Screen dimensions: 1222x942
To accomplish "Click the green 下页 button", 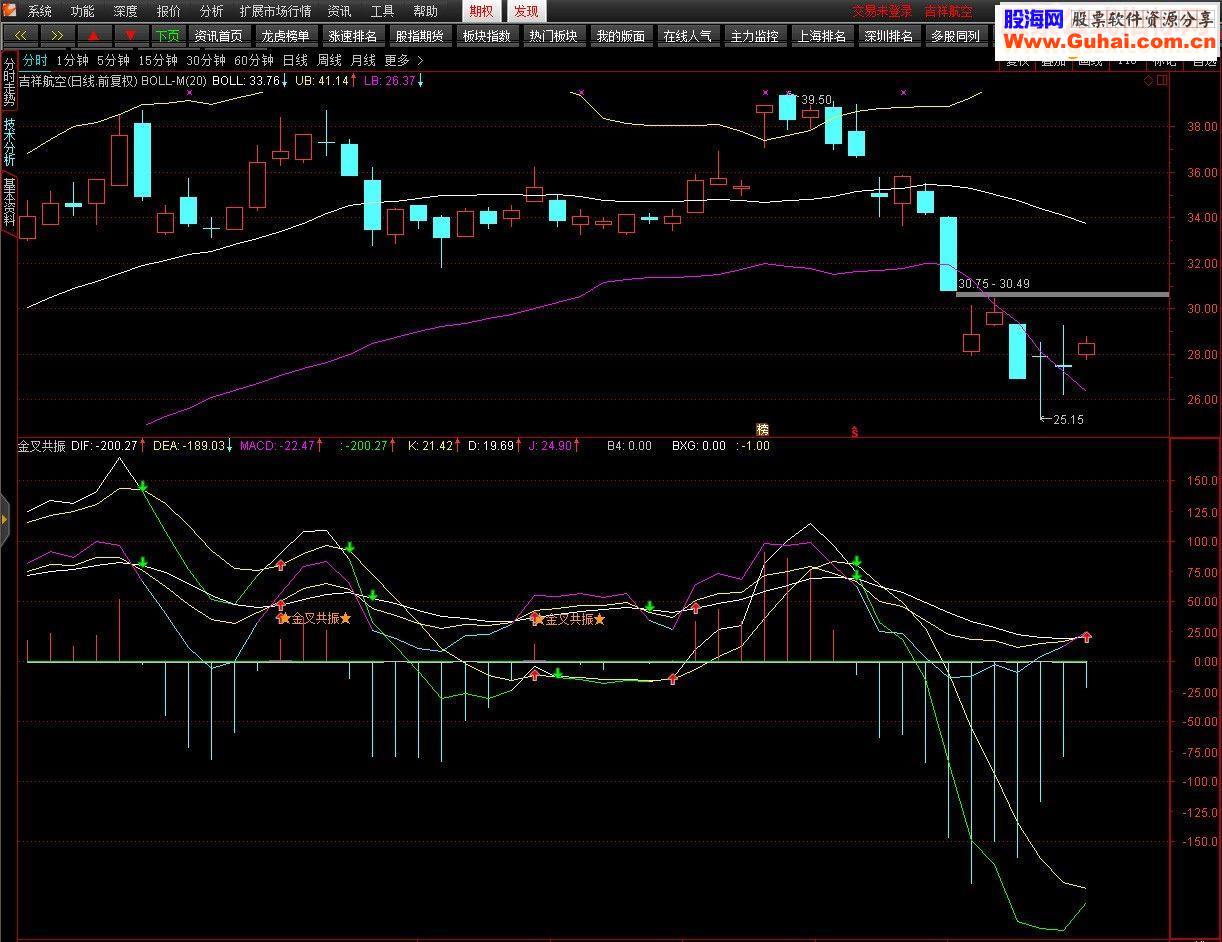I will [167, 36].
